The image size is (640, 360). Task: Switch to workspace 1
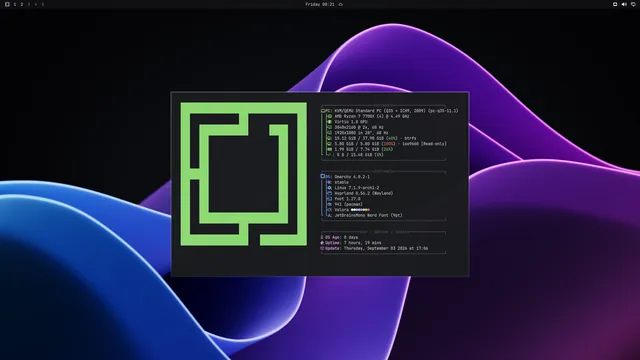15,4
